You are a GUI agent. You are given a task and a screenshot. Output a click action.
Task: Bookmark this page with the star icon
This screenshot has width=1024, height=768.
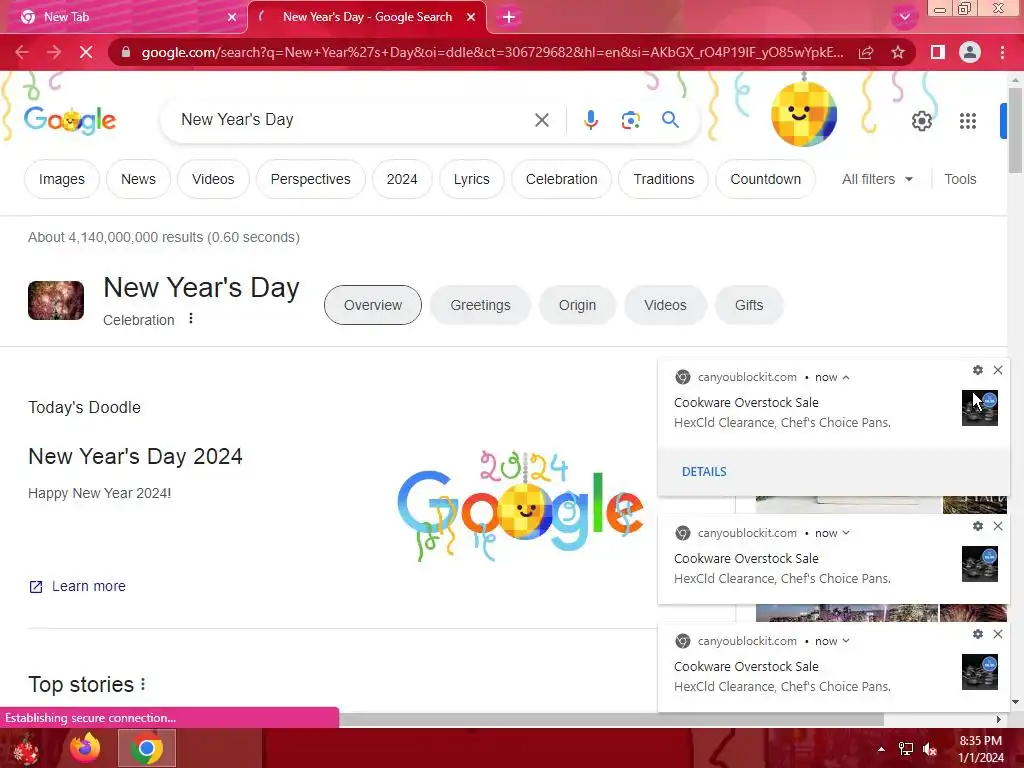pyautogui.click(x=898, y=52)
